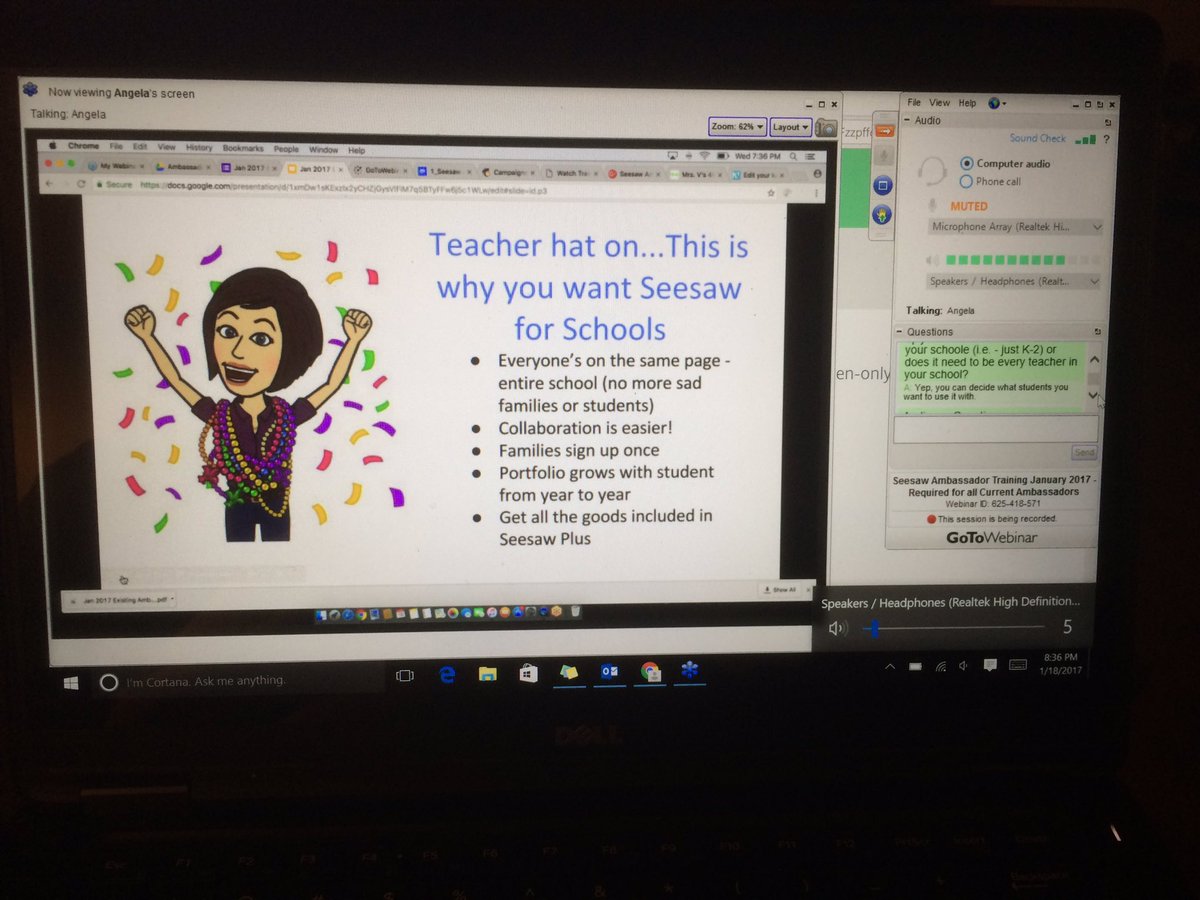Select the GoToWebinar browser tab in shared screen
Viewport: 1200px width, 900px height.
point(380,170)
